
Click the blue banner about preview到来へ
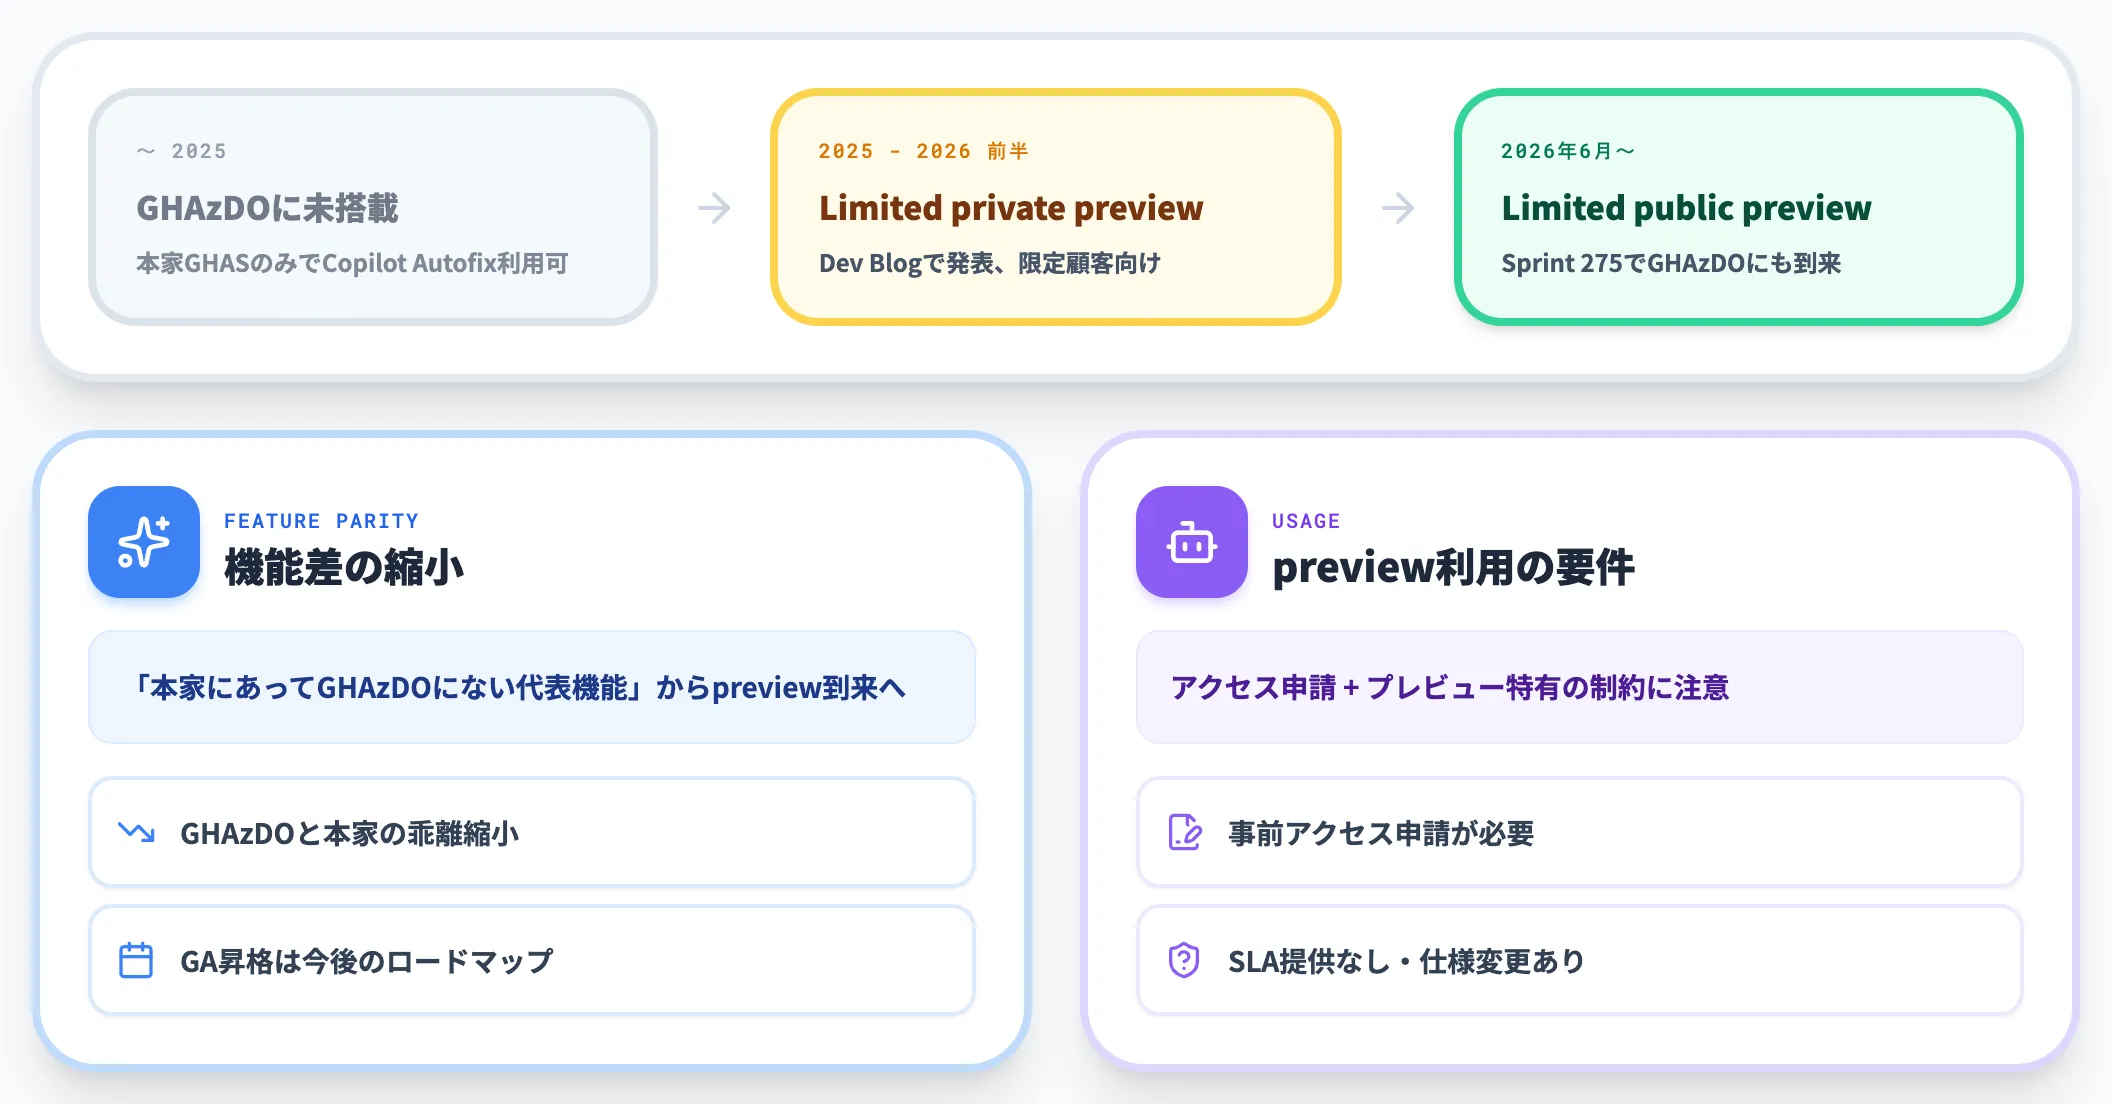[x=532, y=687]
